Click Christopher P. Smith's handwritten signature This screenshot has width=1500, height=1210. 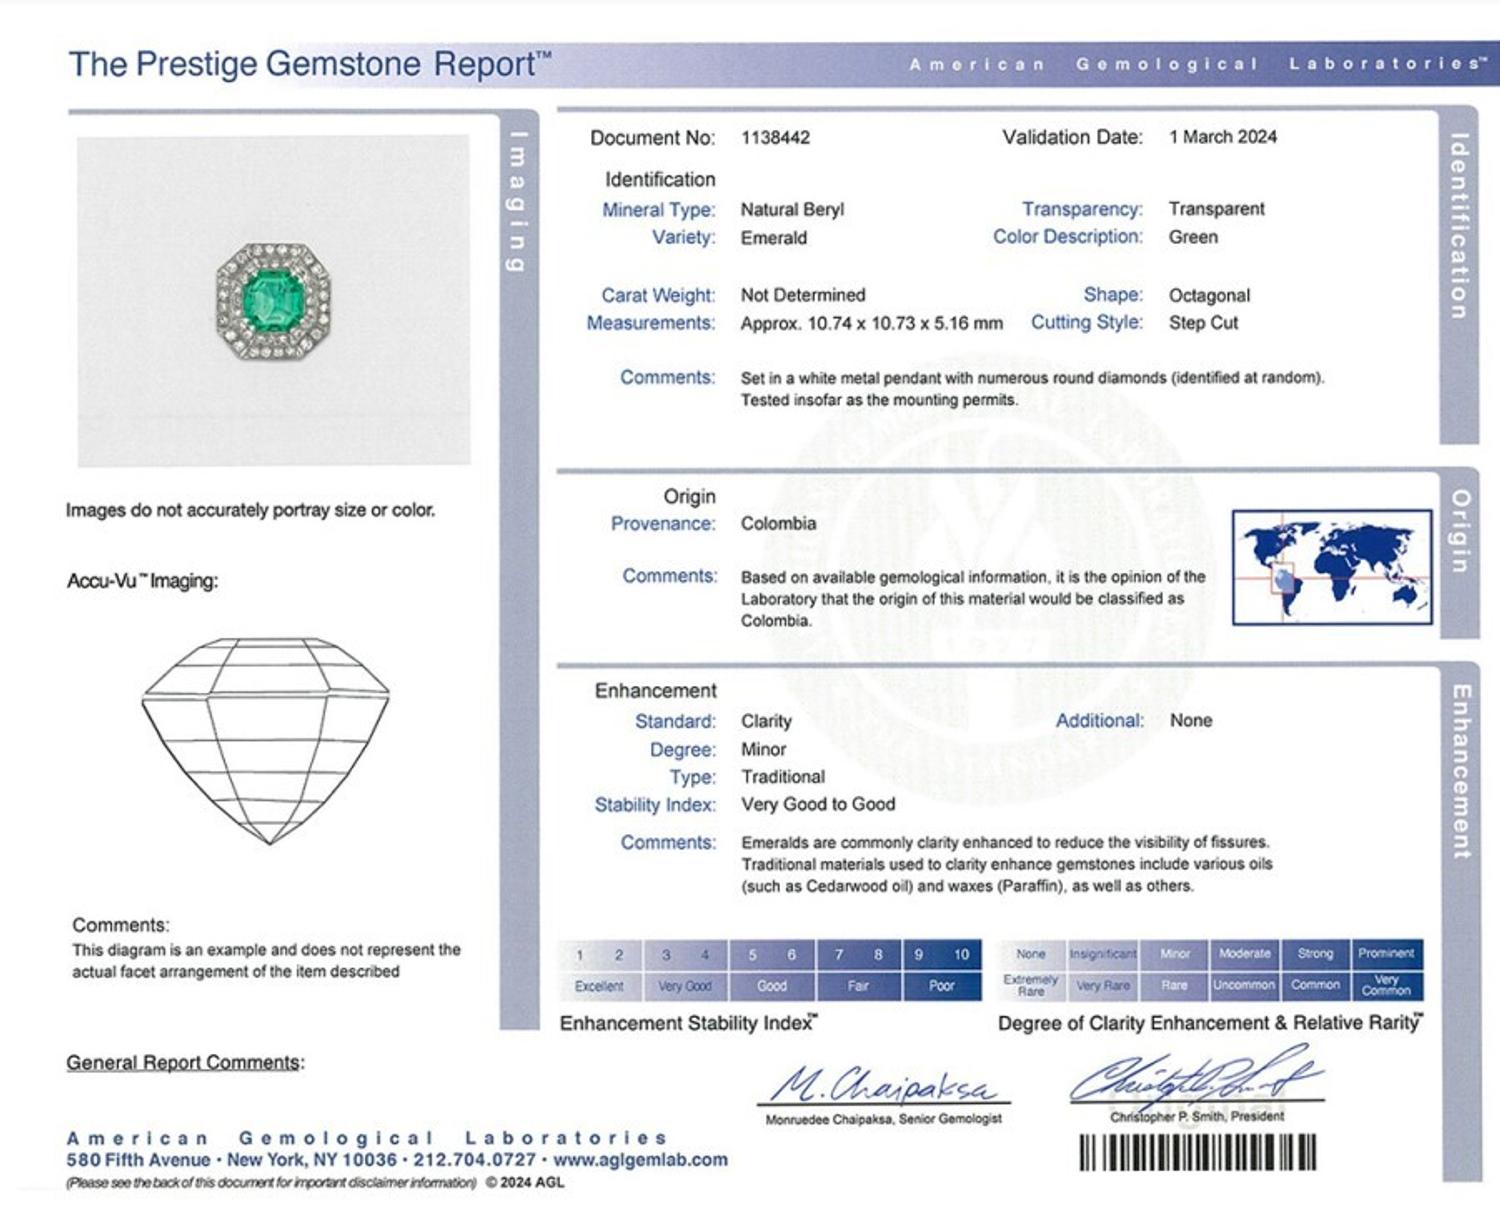point(1197,1075)
